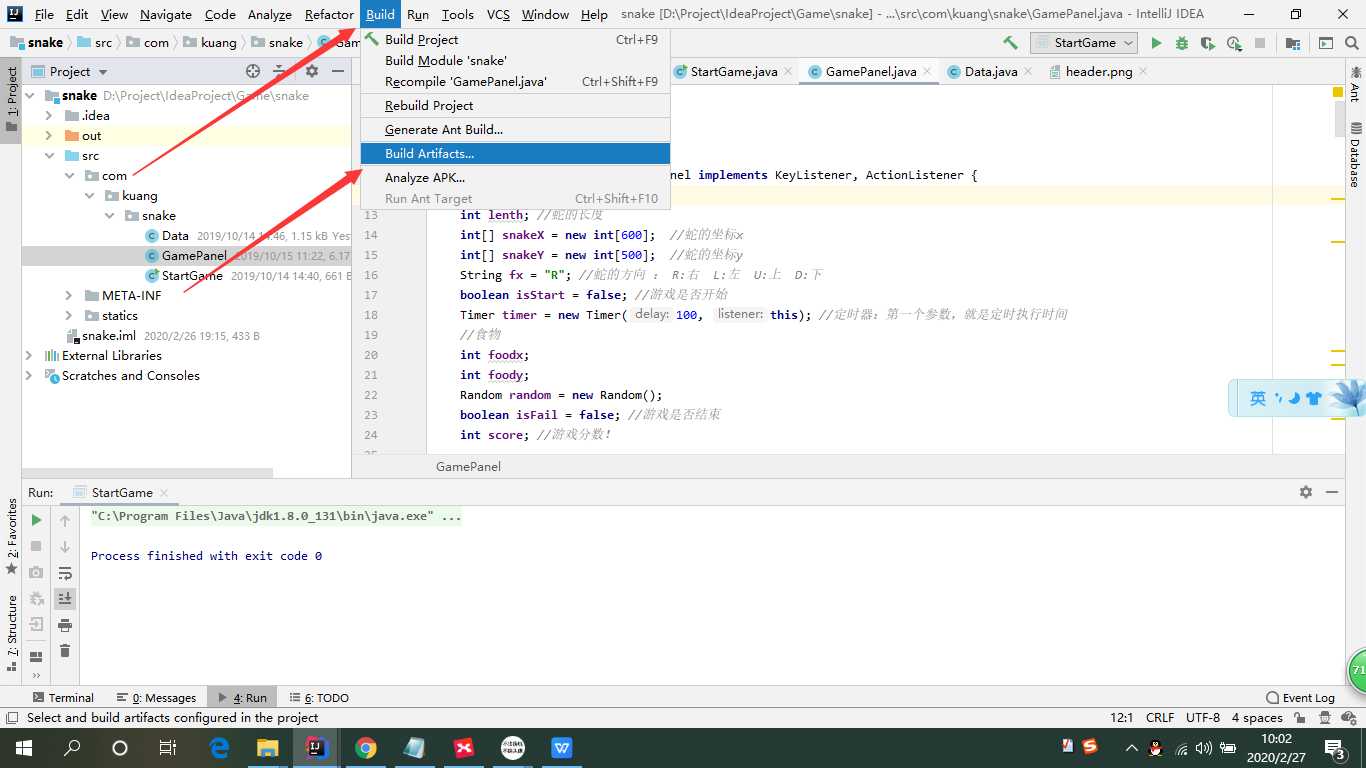
Task: Toggle scroll to end in Run console
Action: click(x=65, y=599)
